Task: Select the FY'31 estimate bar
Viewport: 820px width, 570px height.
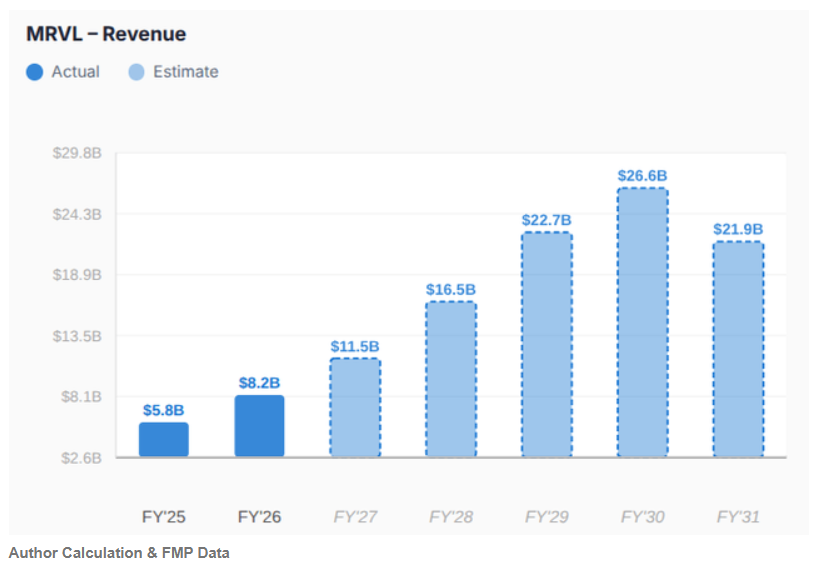Action: coord(738,349)
